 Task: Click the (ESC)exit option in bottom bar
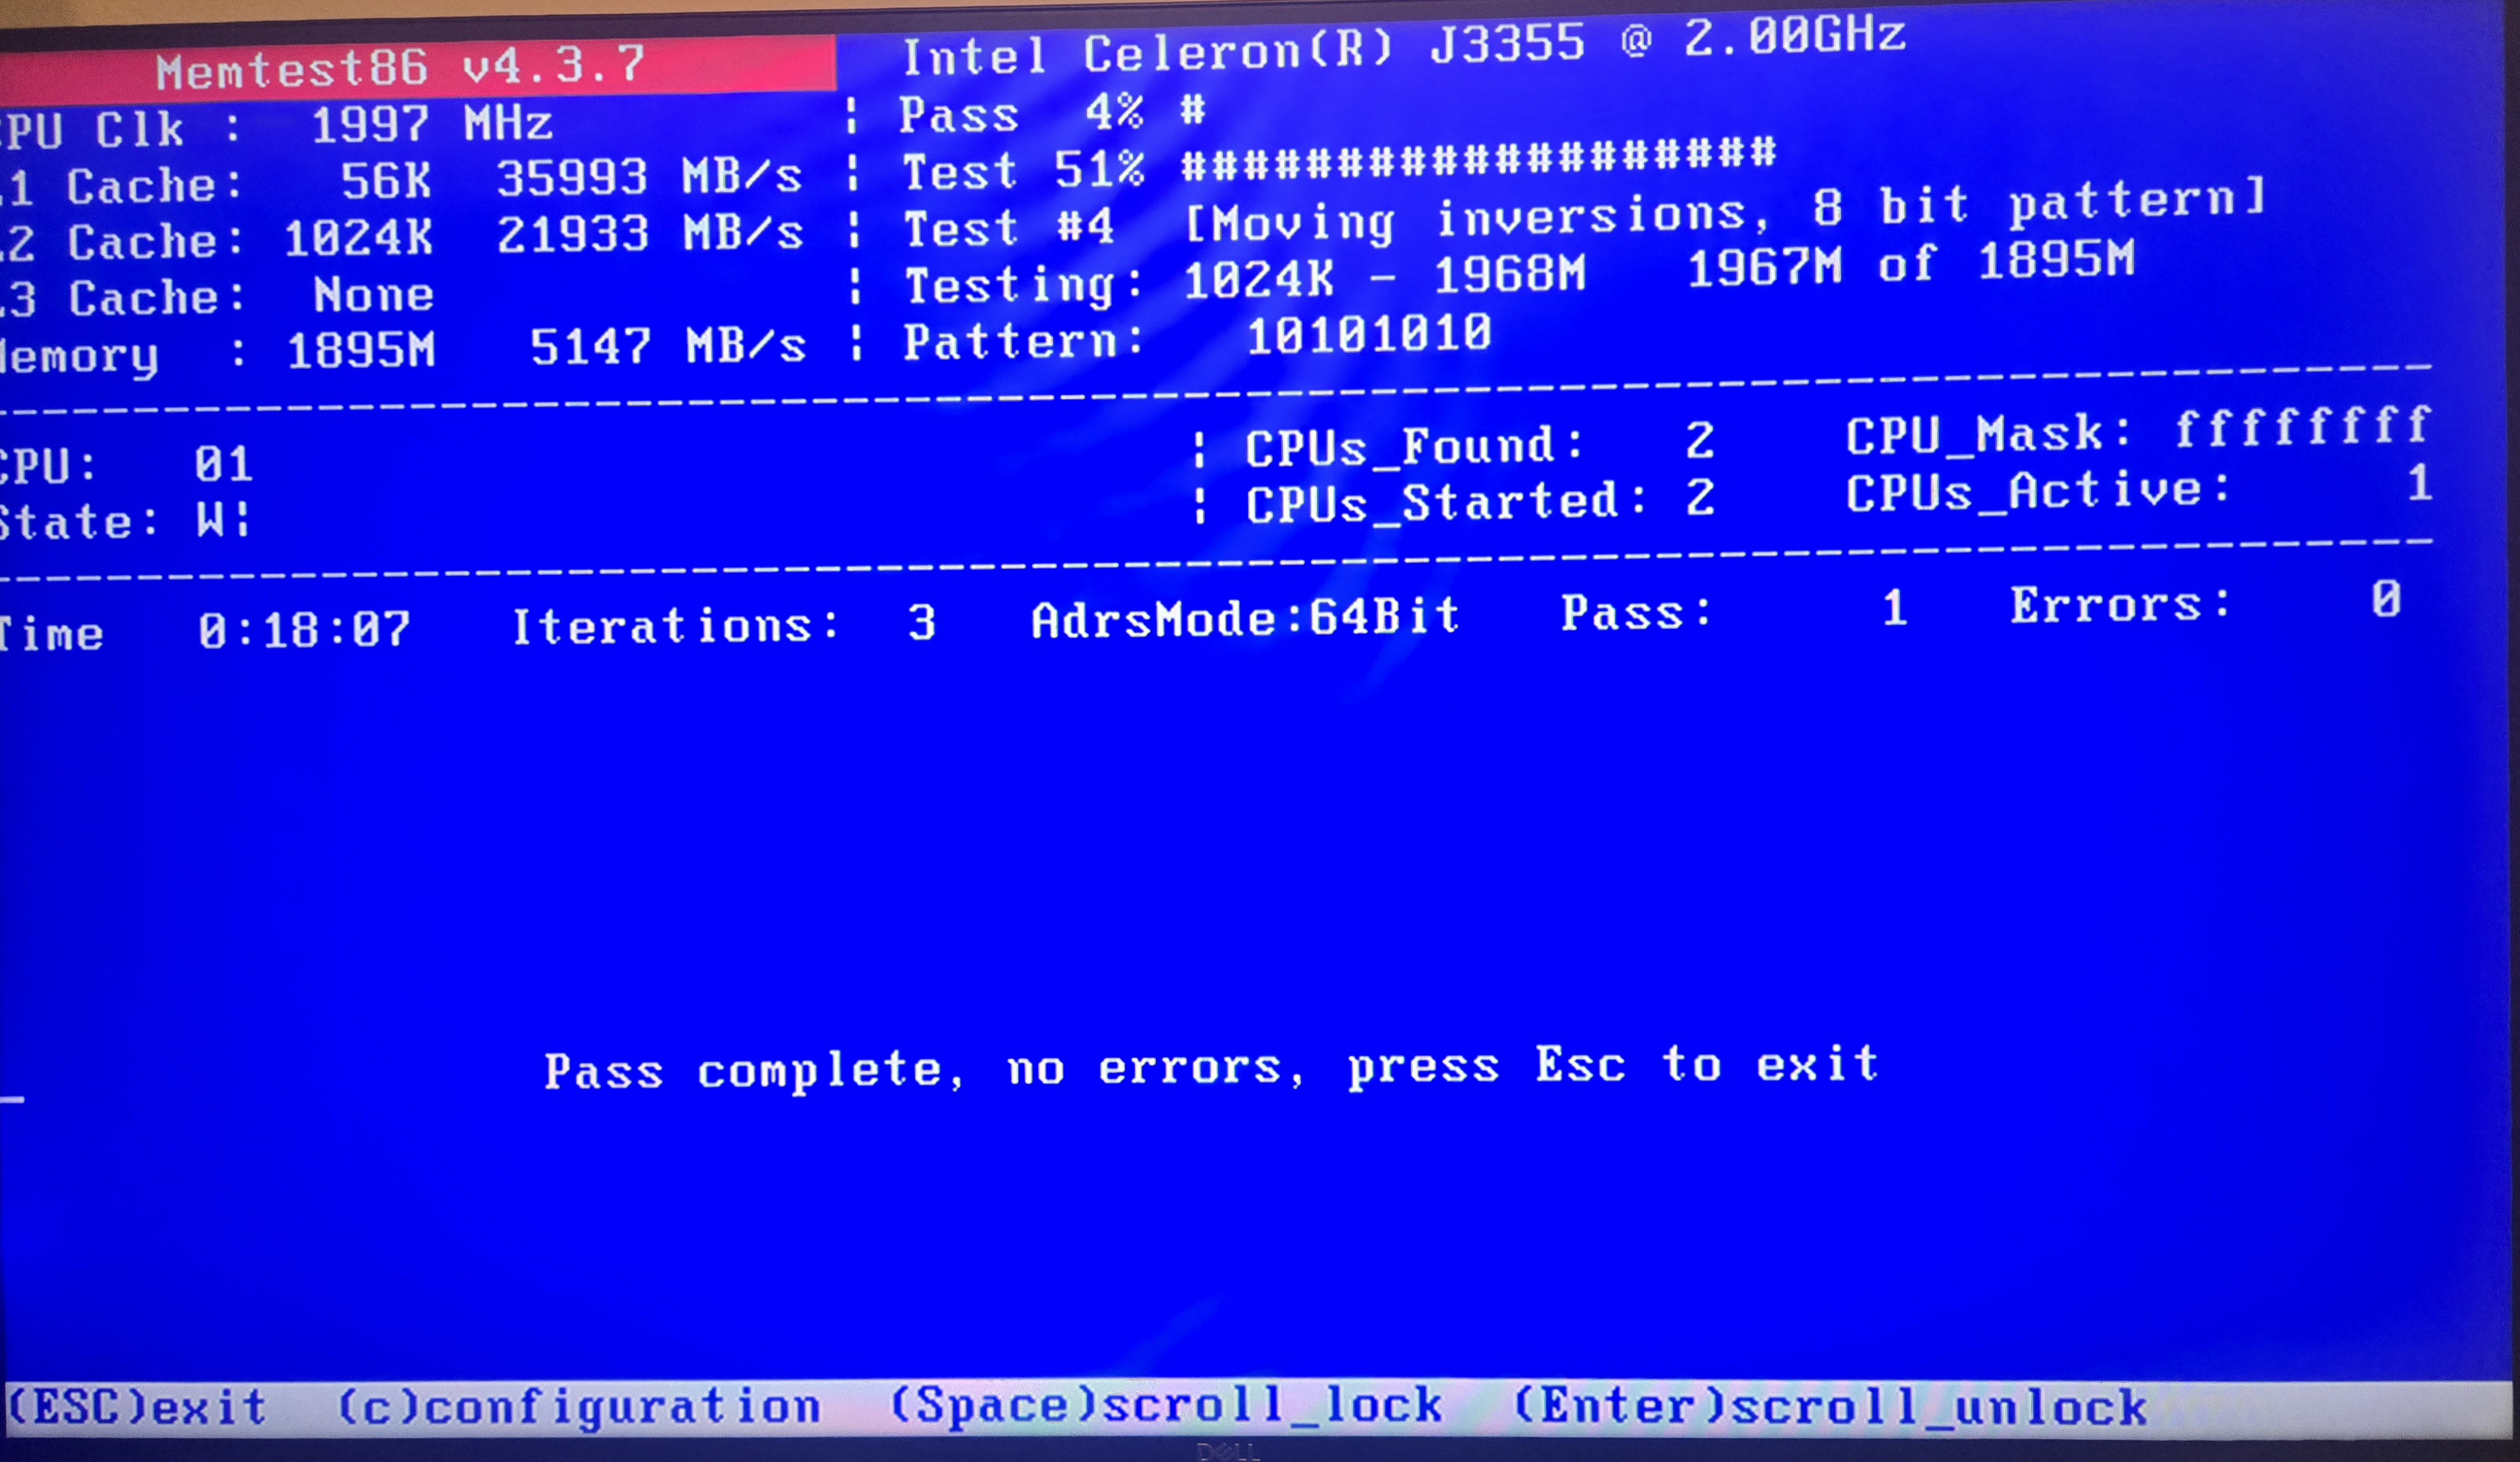point(138,1408)
